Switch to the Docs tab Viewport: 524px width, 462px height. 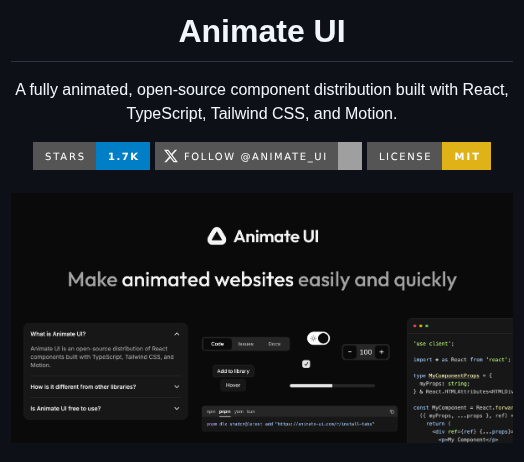tap(274, 344)
